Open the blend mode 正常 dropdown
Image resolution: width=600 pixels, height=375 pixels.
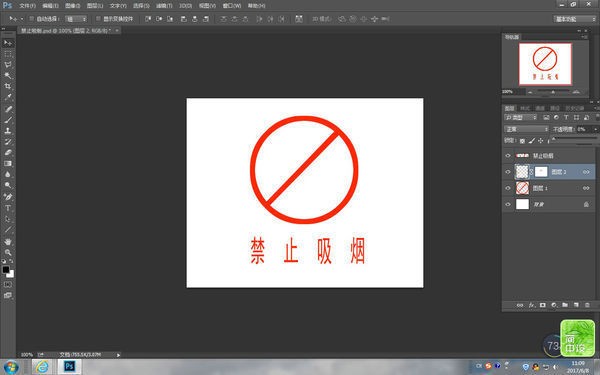click(x=527, y=129)
